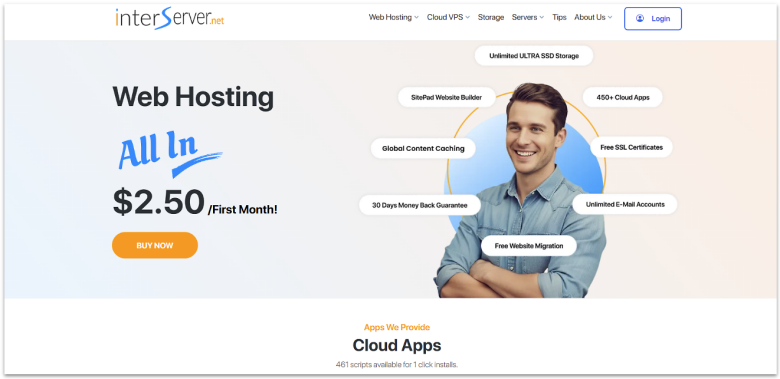Expand the Servers dropdown chevron

click(542, 17)
